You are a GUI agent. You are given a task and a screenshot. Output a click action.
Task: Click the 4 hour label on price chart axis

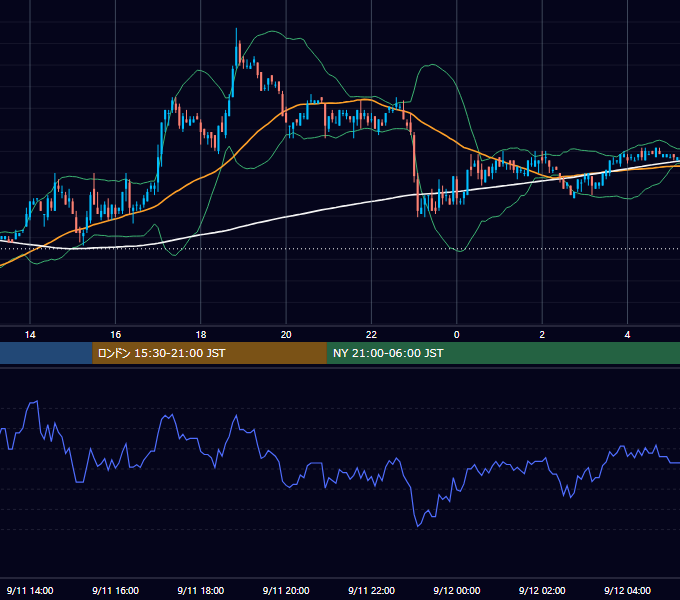coord(627,335)
